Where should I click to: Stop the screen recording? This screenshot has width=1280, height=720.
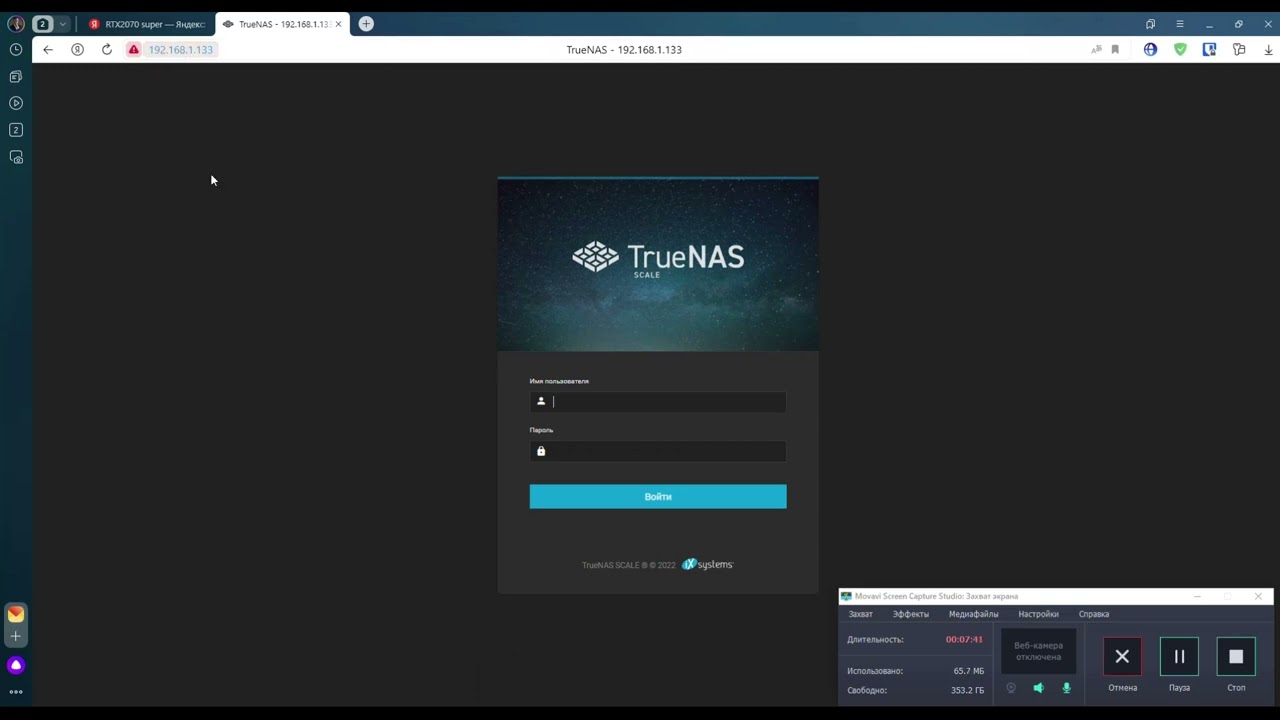pos(1236,657)
